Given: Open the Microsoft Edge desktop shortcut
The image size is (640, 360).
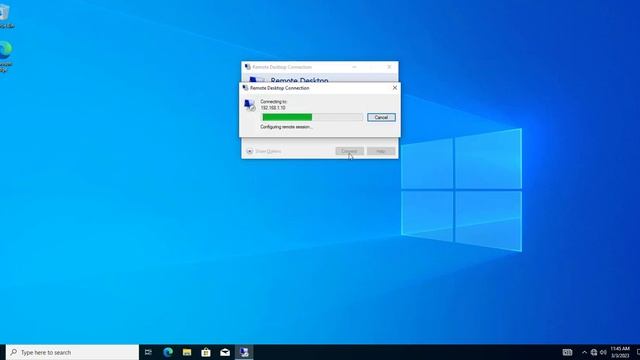Looking at the screenshot, I should coord(6,56).
